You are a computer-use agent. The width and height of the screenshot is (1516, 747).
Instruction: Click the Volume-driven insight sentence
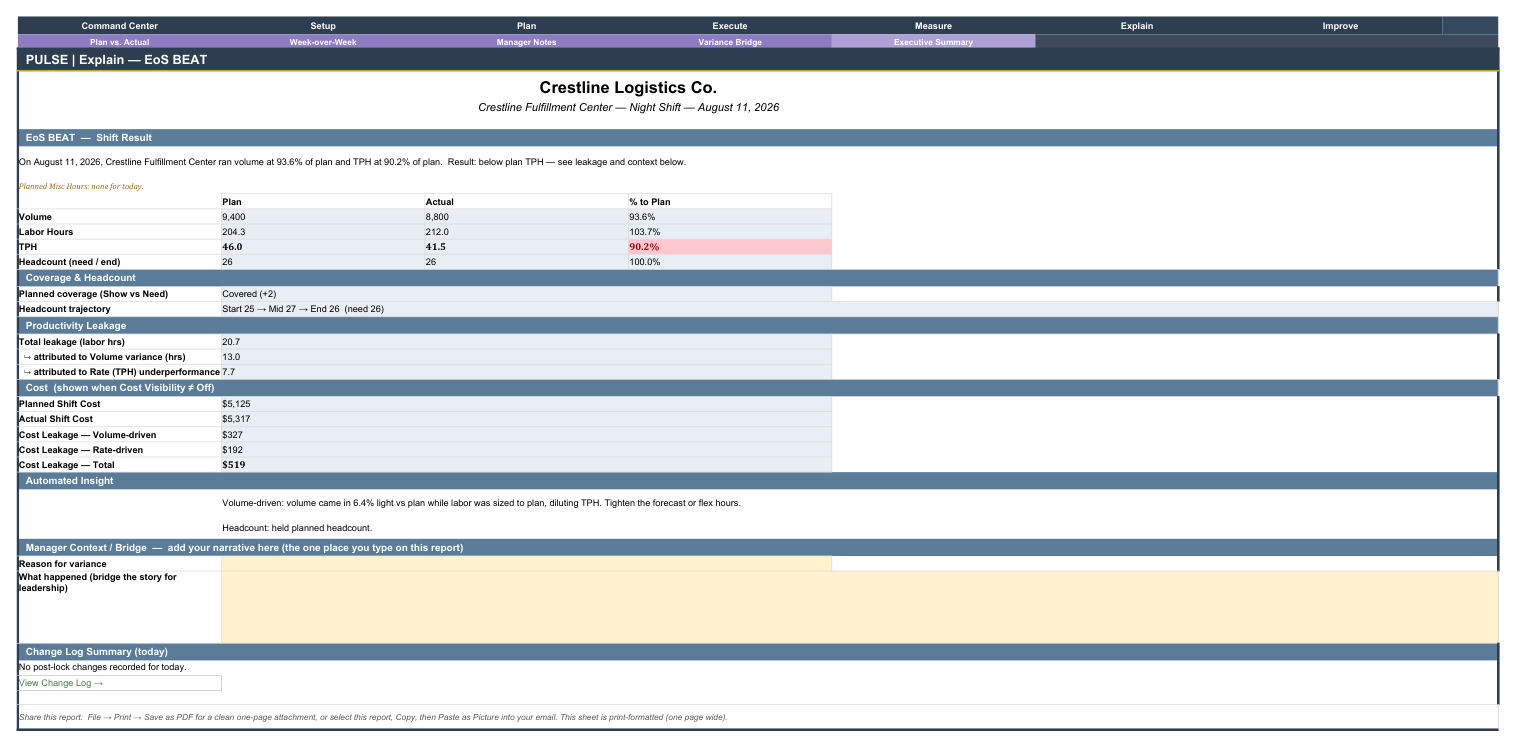(481, 503)
